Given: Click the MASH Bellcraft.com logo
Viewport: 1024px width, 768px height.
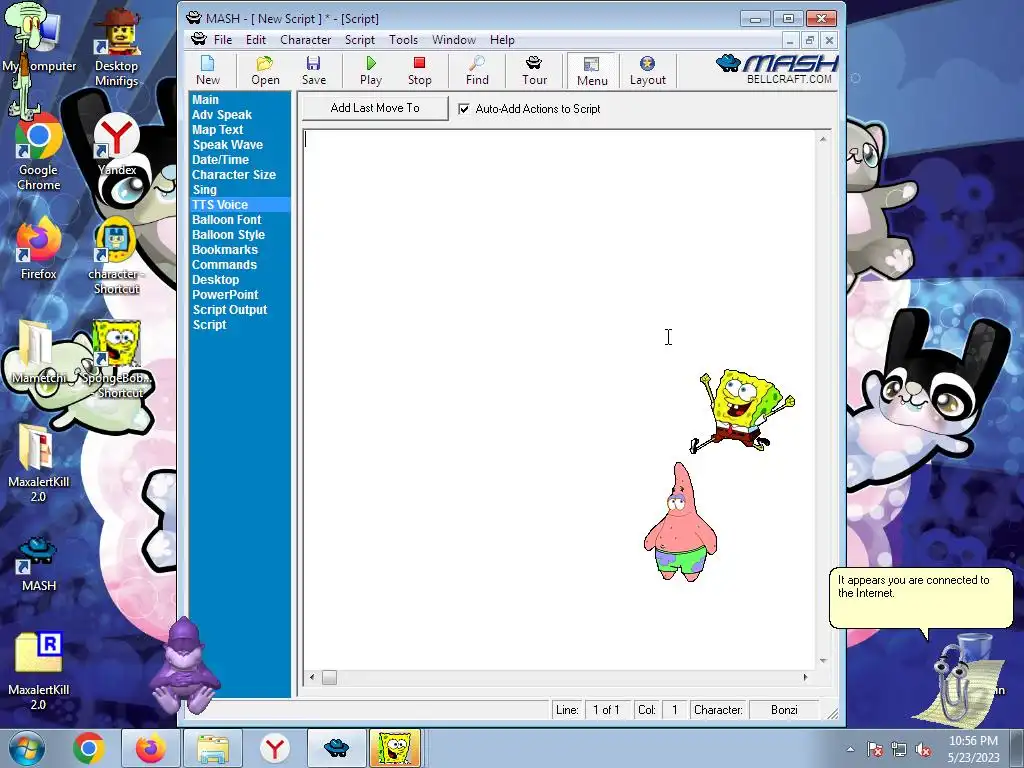Looking at the screenshot, I should click(x=777, y=69).
